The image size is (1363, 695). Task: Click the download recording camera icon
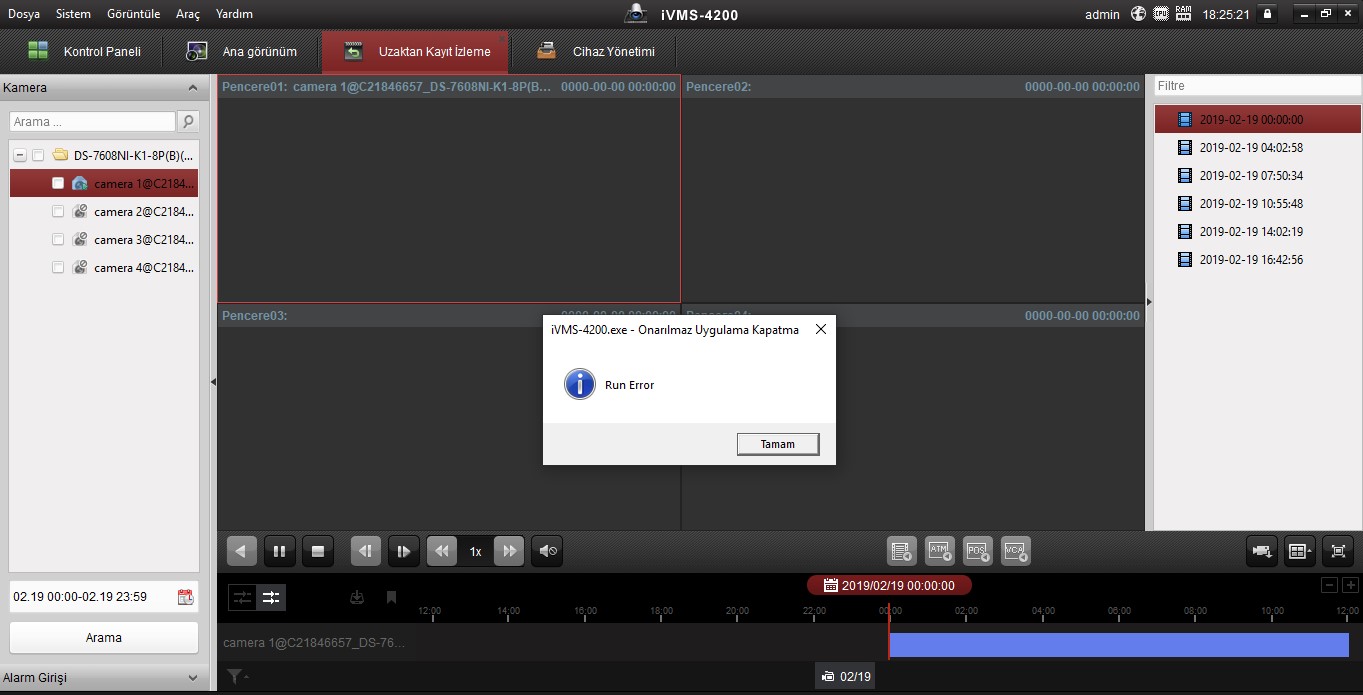[x=1262, y=551]
